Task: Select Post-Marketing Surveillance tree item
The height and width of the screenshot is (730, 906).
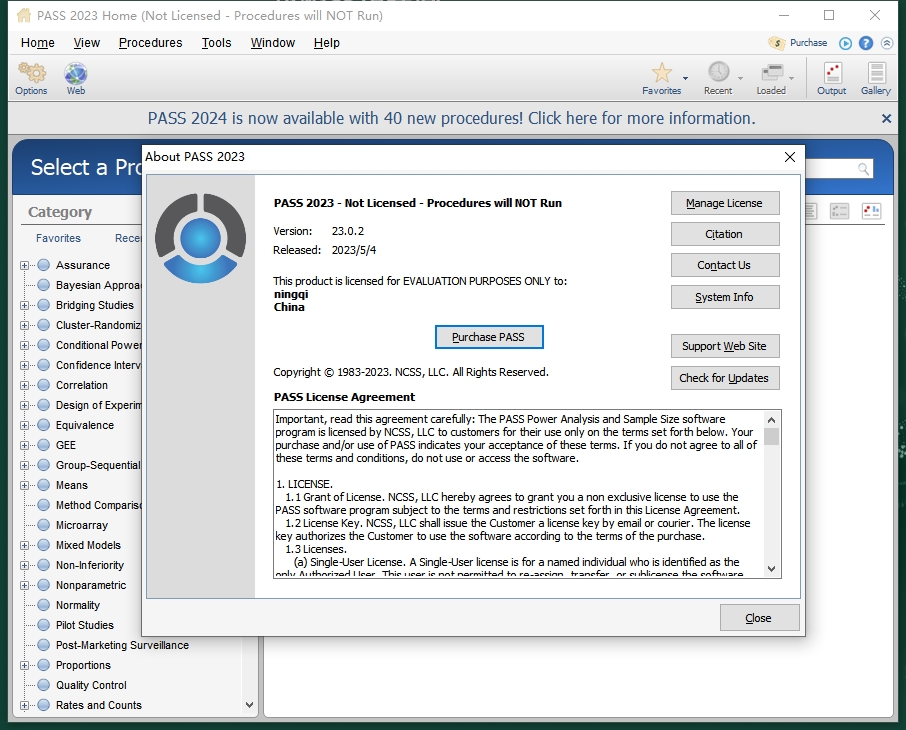Action: coord(122,645)
